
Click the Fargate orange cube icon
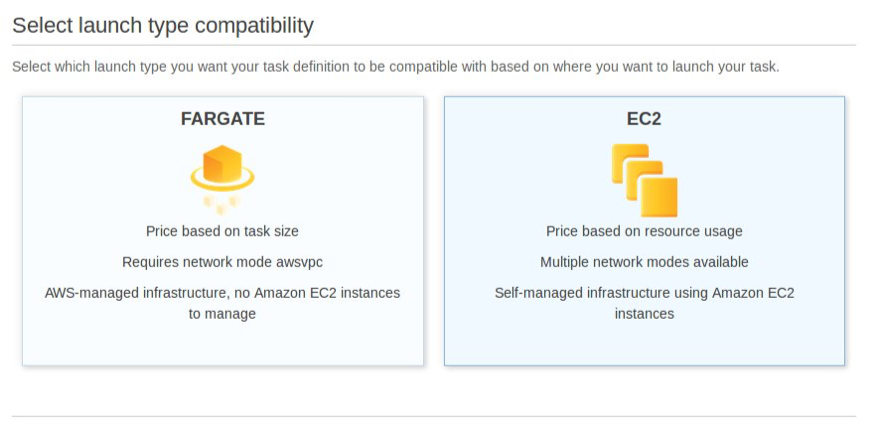point(222,163)
